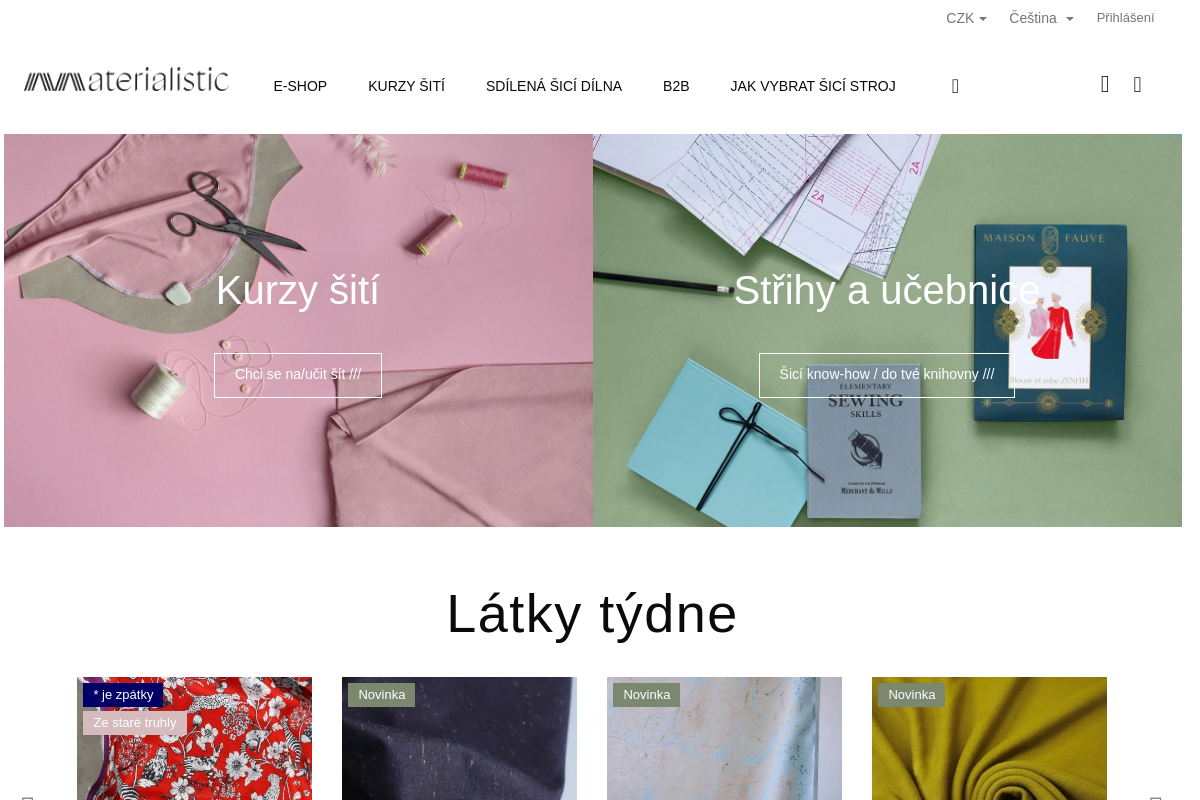The image size is (1200, 800).
Task: Select SDÍLENÁ ŠICÍ DÍLNA menu item
Action: point(554,86)
